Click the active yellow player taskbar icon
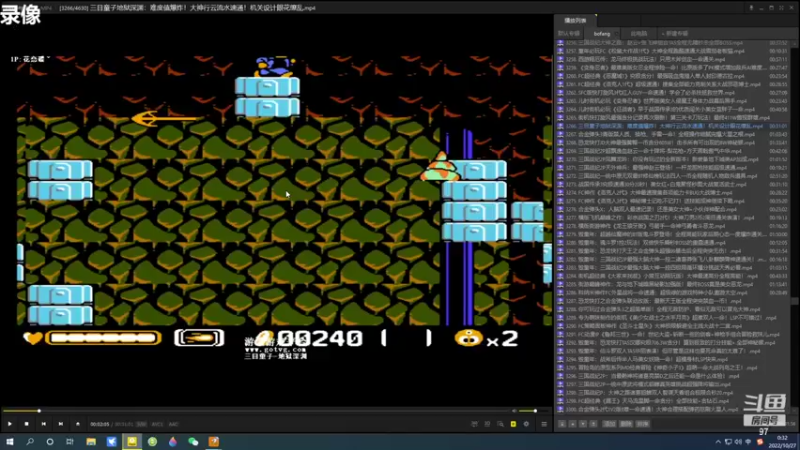Viewport: 800px width, 450px height. [x=132, y=441]
